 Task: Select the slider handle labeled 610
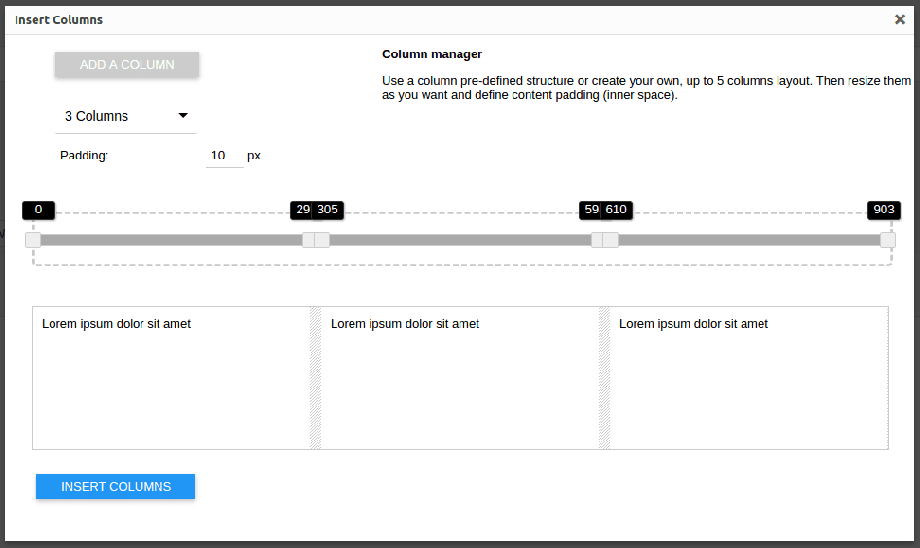tap(611, 240)
